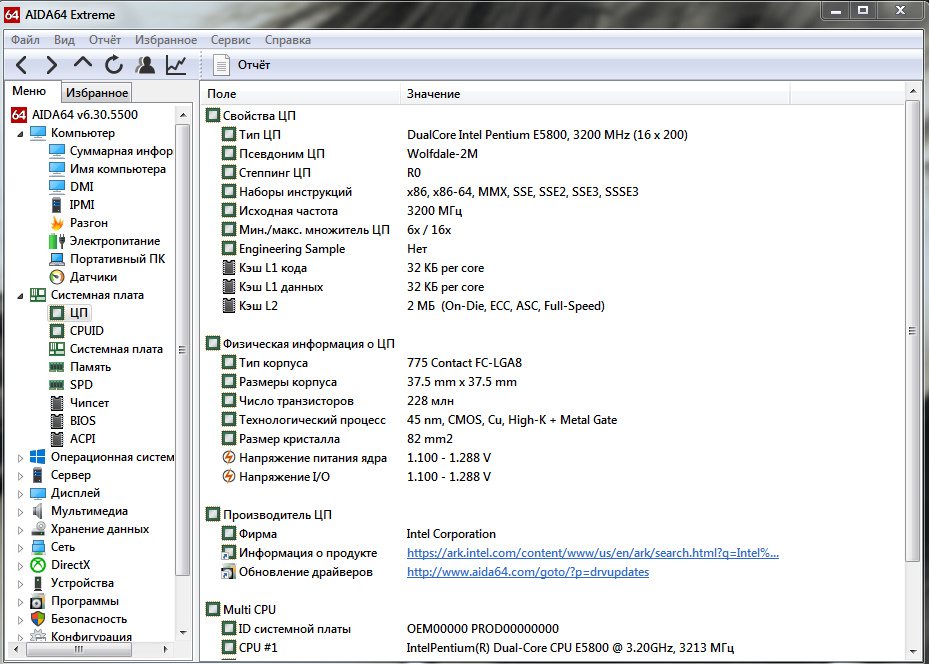This screenshot has width=929, height=664.
Task: Click the tree panel scroll right arrow
Action: pos(165,649)
